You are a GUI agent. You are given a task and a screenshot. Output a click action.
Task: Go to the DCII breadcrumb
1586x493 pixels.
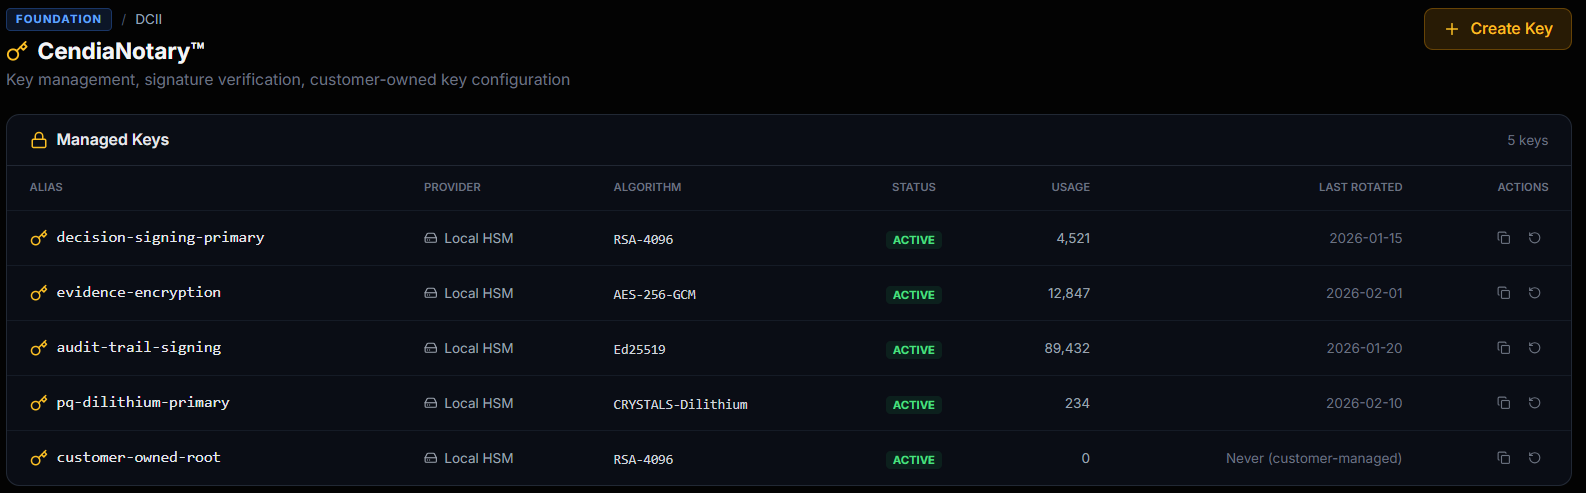coord(149,19)
